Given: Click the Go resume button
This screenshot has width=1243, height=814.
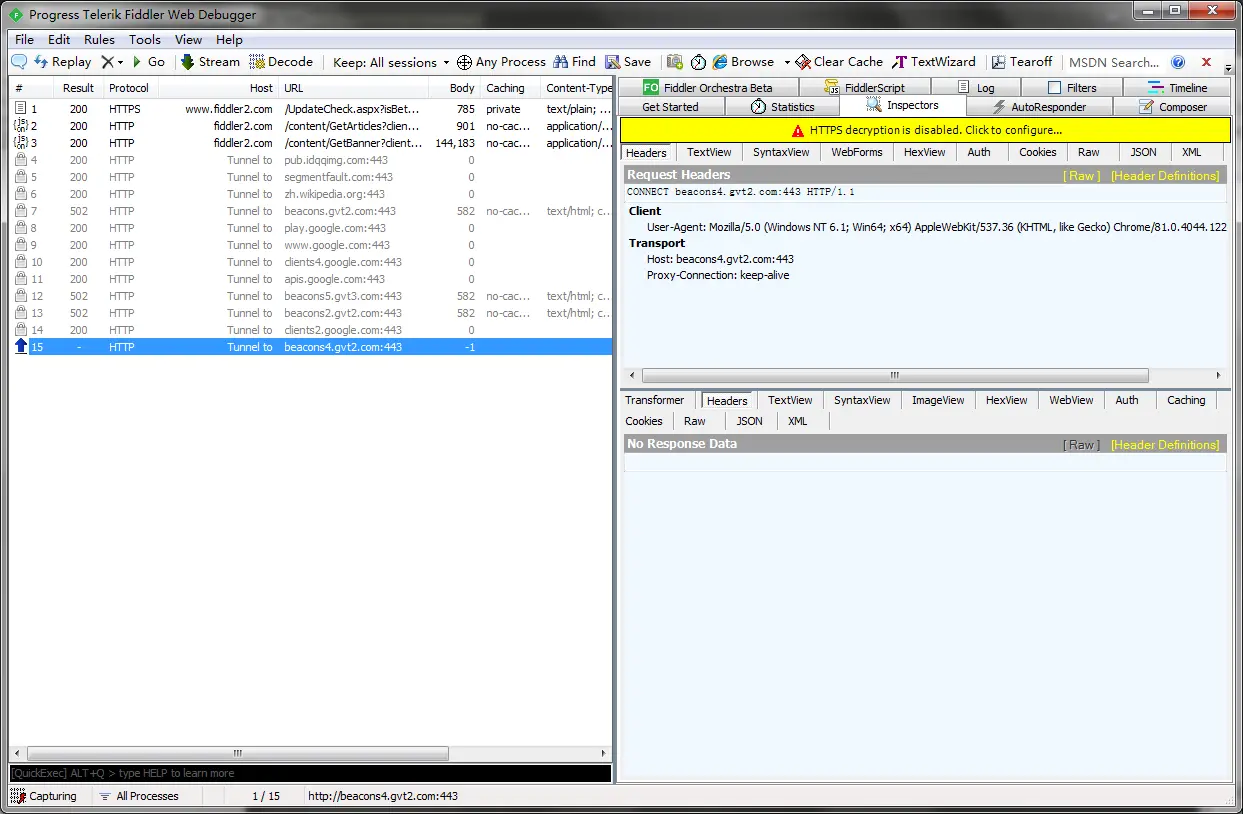Looking at the screenshot, I should point(148,62).
